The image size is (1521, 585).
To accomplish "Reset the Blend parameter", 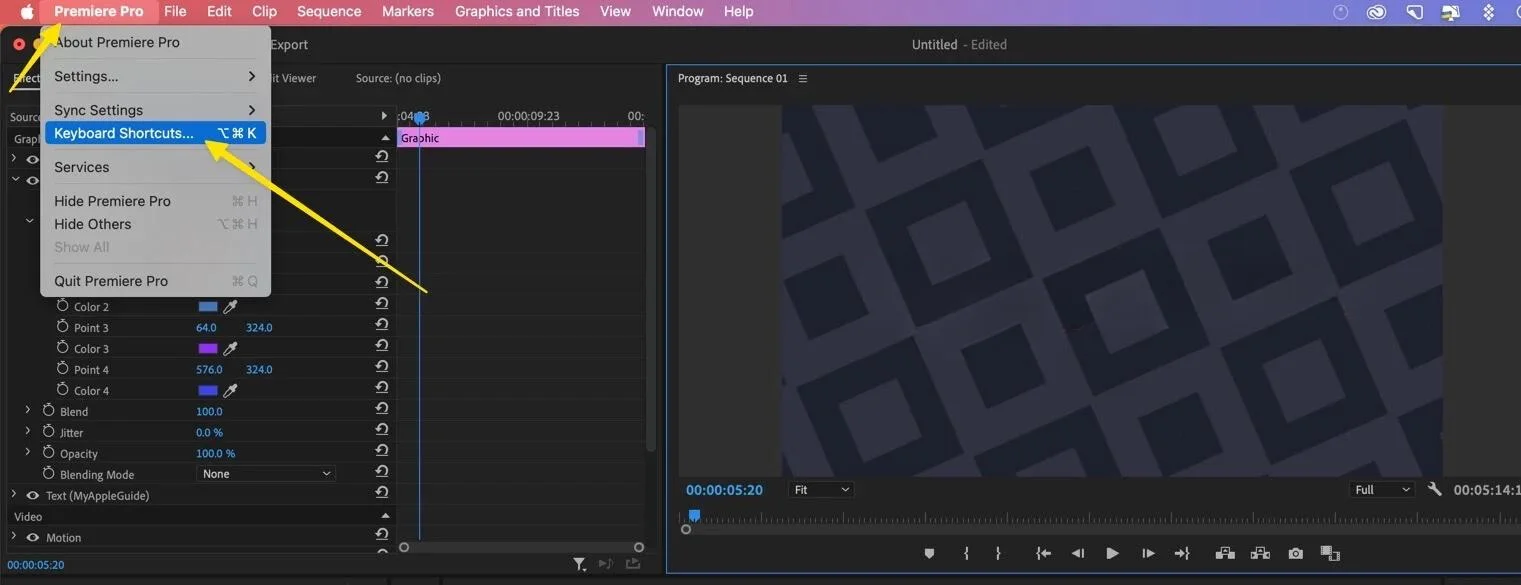I will pos(382,408).
